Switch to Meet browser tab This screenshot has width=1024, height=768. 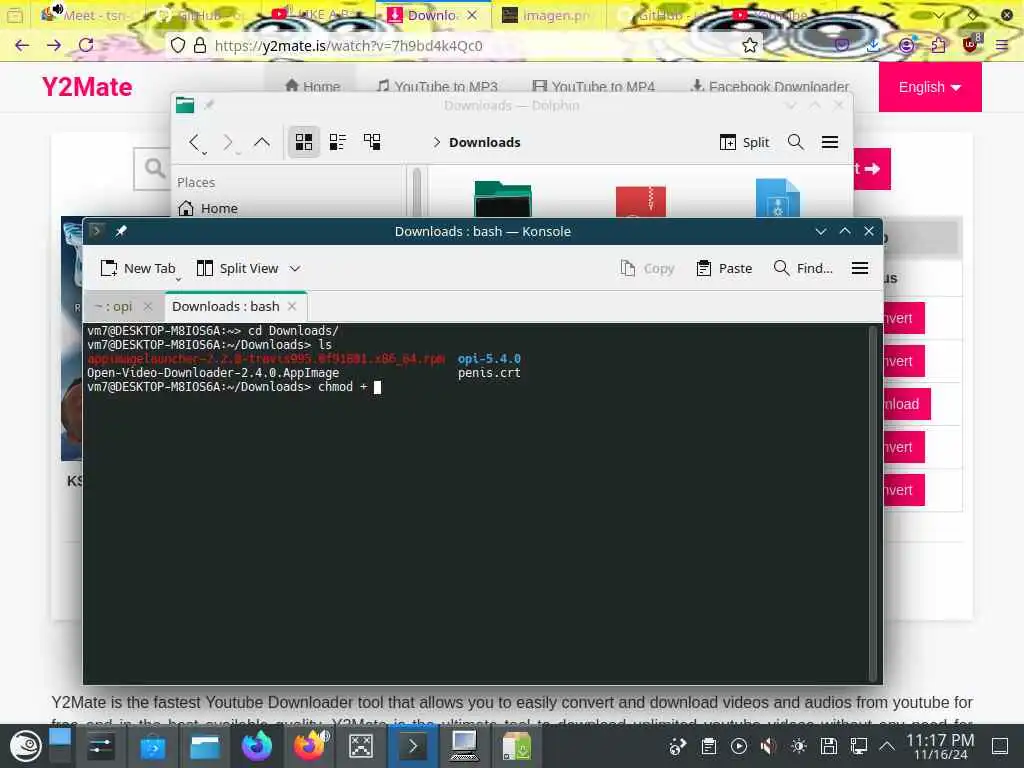85,15
